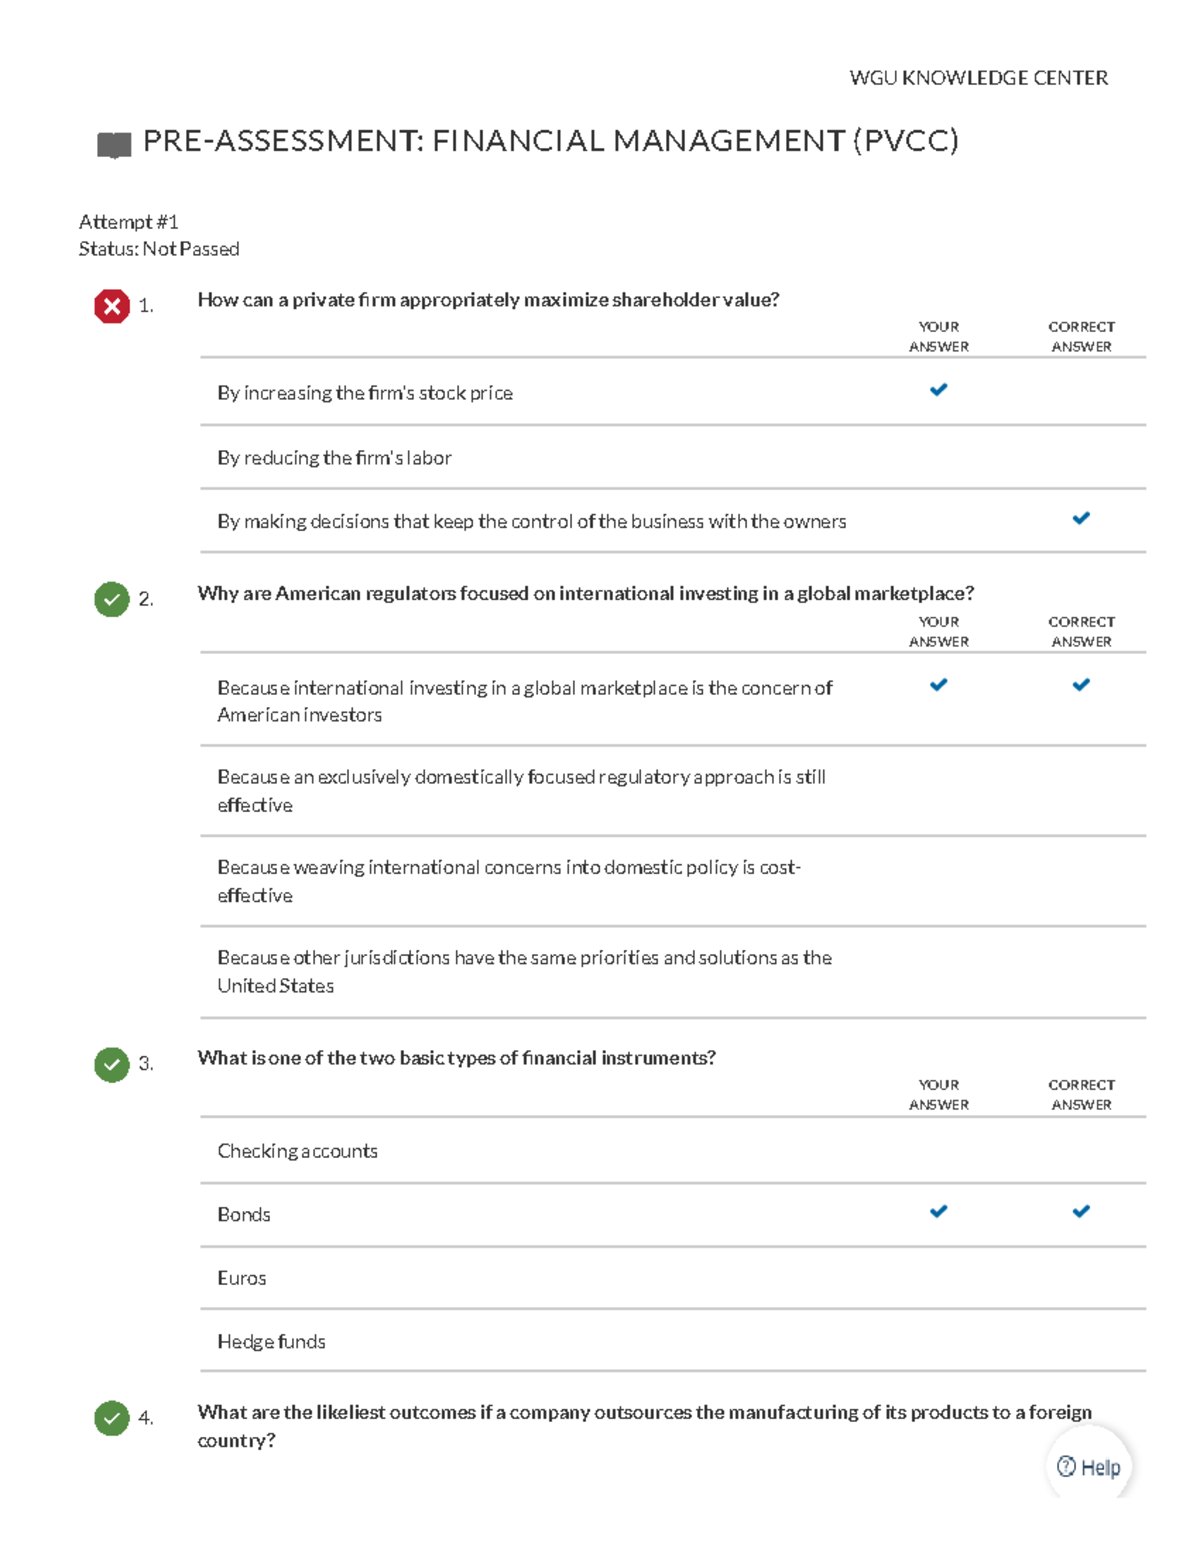This screenshot has height=1553, width=1200.
Task: Click your-answer checkmark for American investors option
Action: [938, 685]
